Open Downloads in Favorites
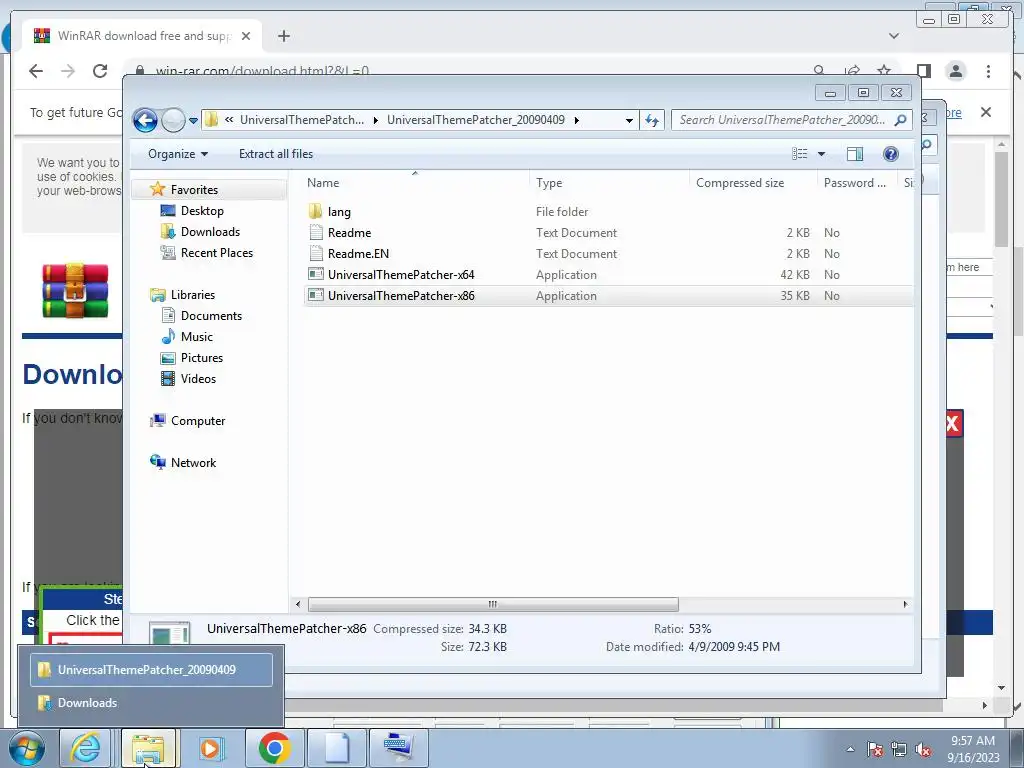Viewport: 1024px width, 768px height. click(210, 232)
